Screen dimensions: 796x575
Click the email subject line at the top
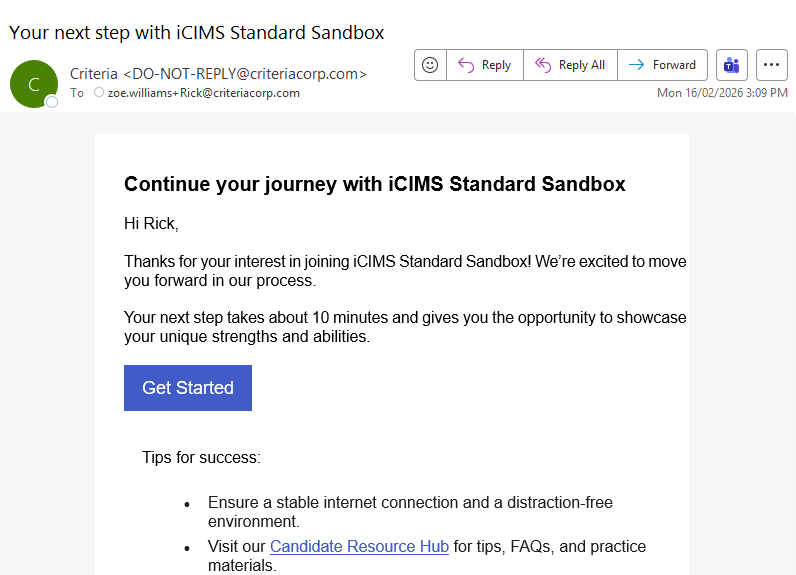[x=197, y=32]
